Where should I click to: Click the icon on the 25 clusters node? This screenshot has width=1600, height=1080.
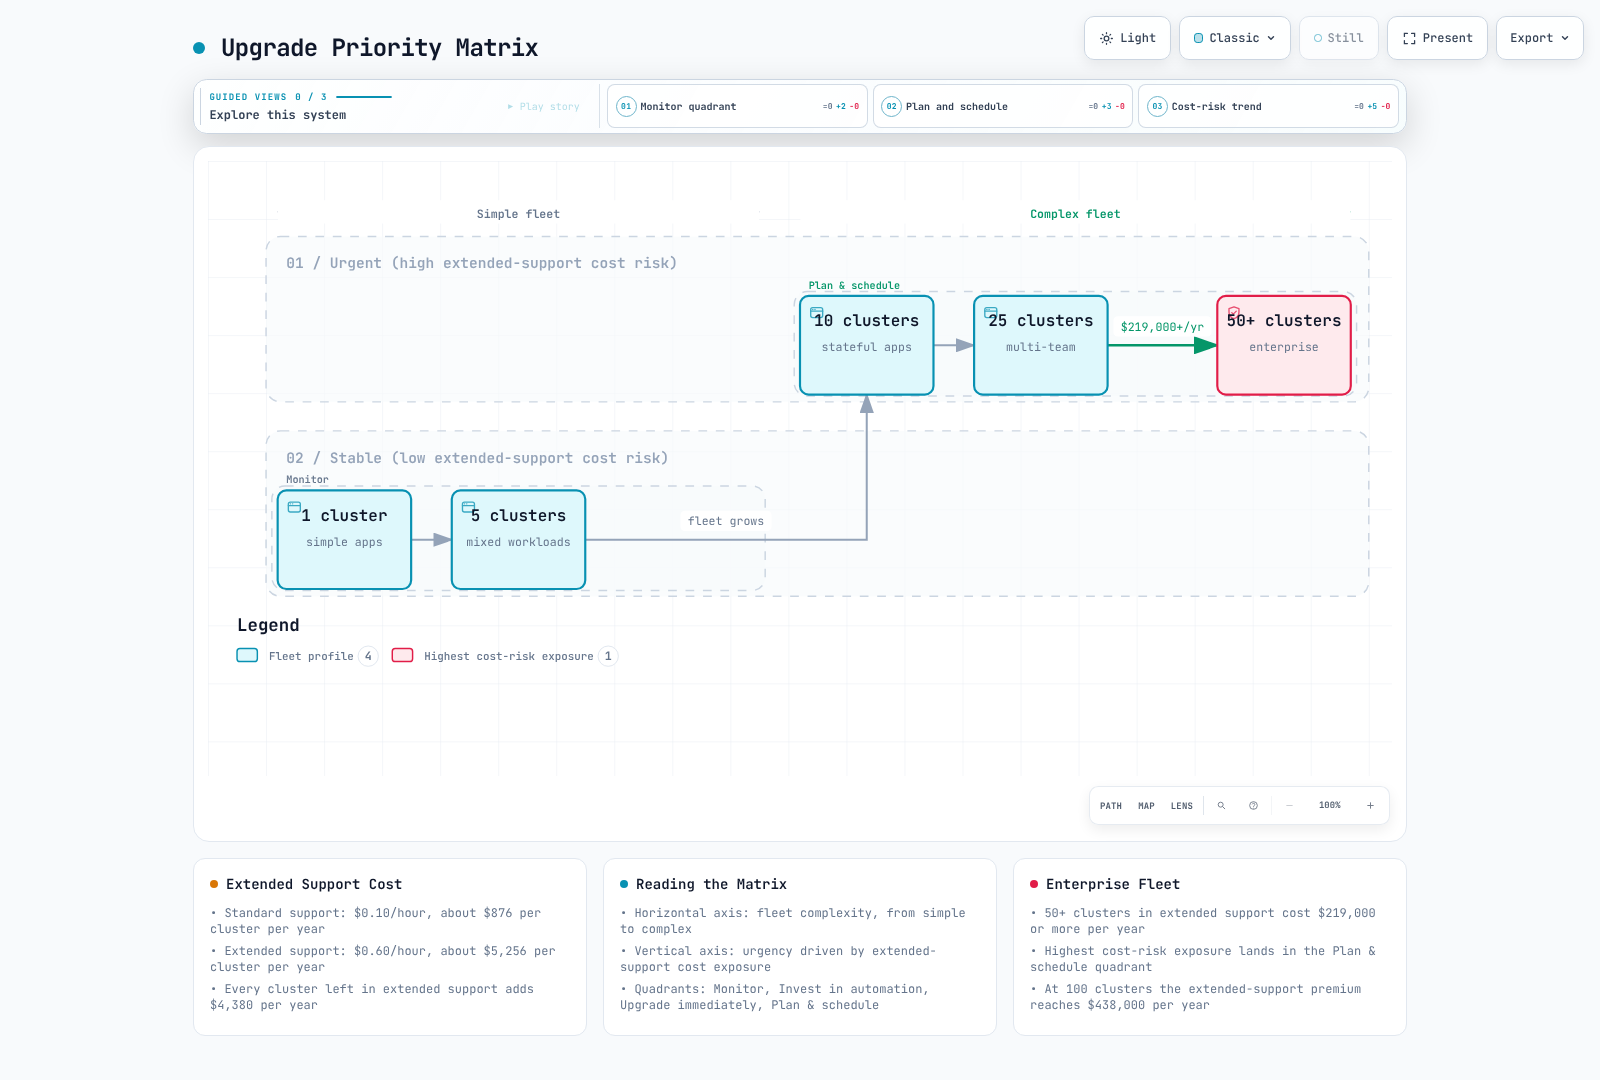point(991,313)
